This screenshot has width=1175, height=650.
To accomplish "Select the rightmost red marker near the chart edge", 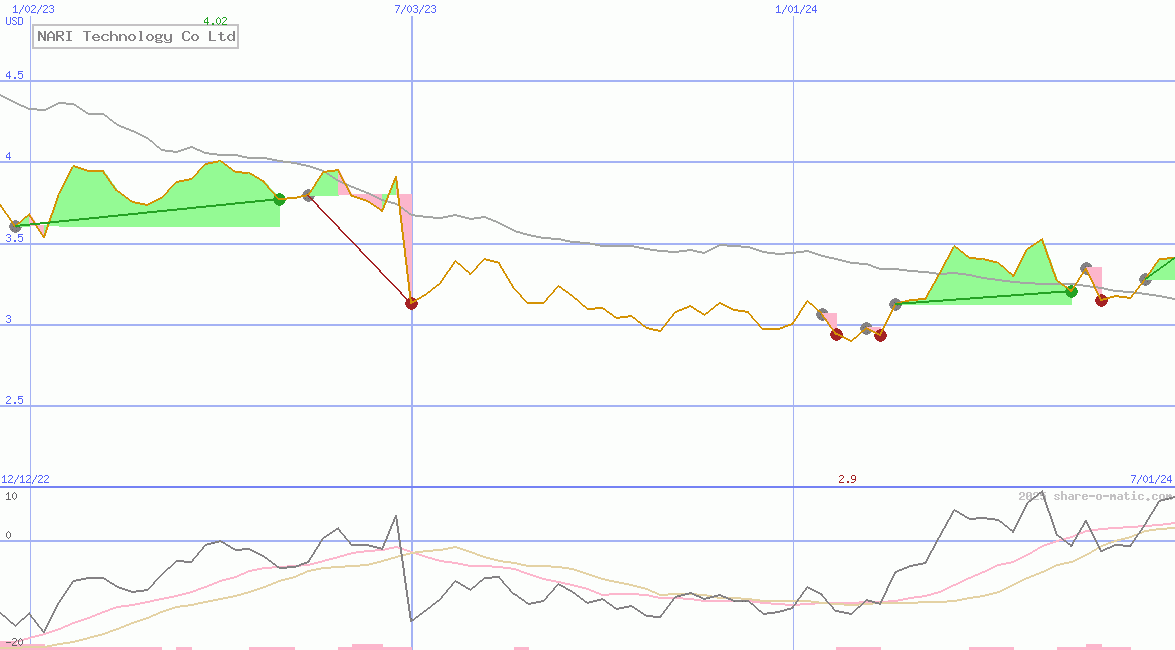I will (x=1101, y=301).
